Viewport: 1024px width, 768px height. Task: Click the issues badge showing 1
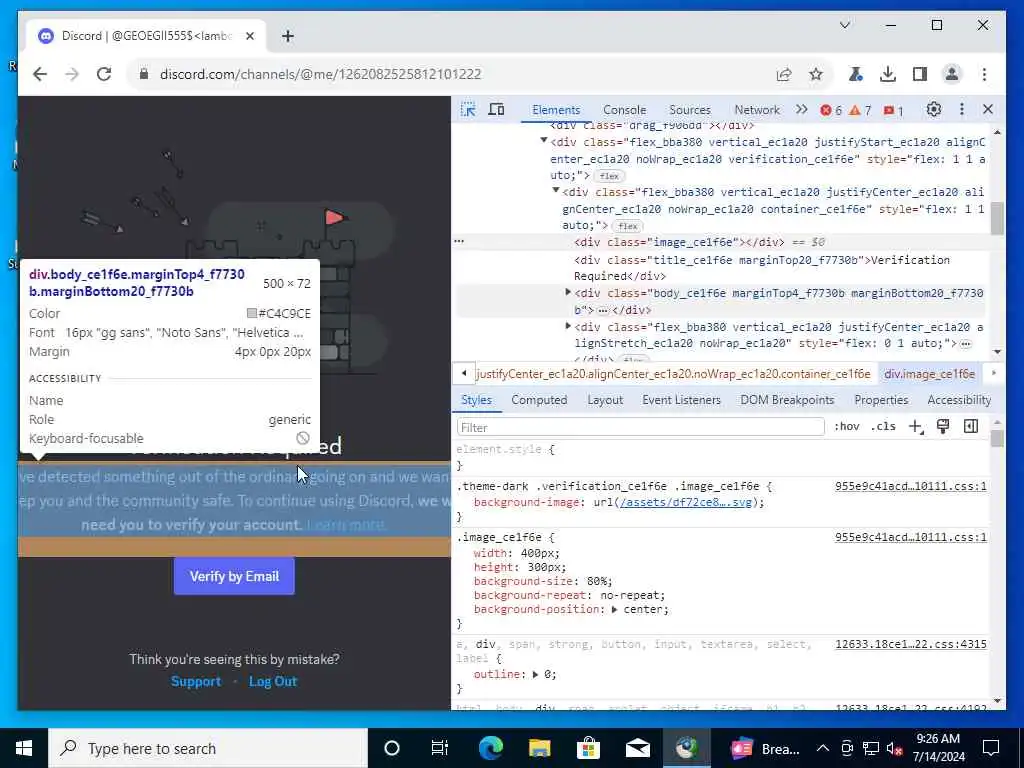tap(893, 110)
